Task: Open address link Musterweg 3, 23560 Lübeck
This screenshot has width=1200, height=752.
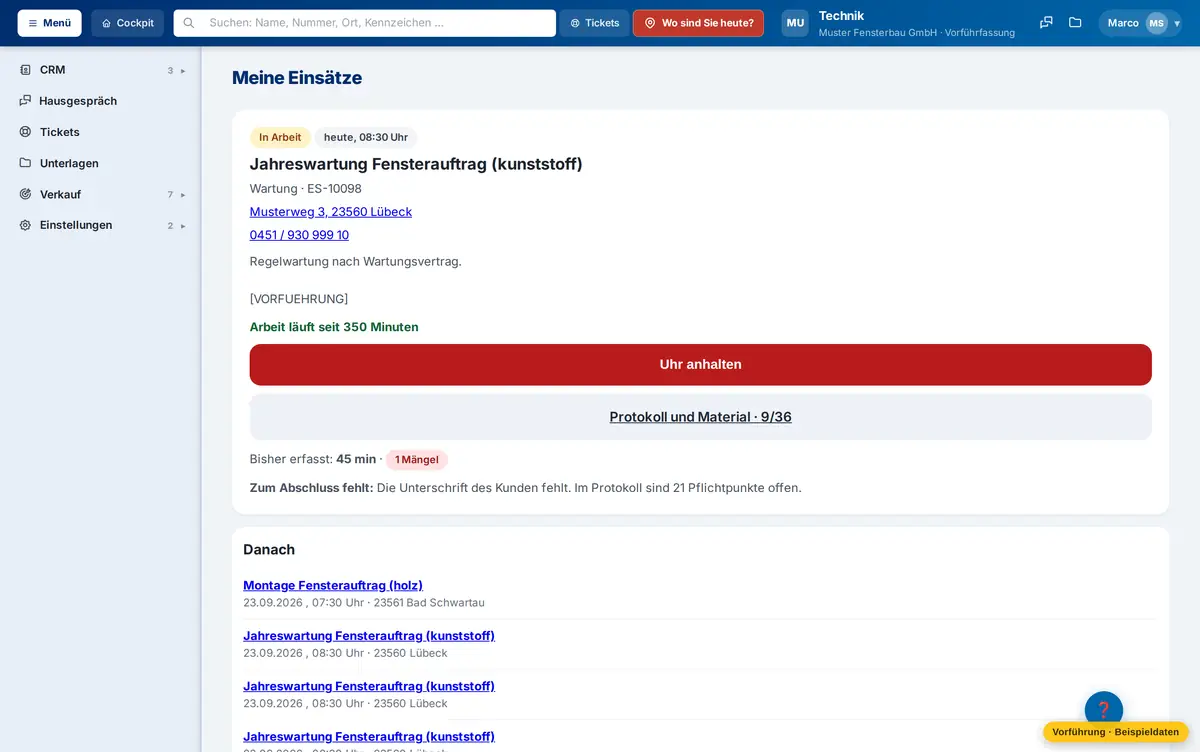Action: point(331,212)
